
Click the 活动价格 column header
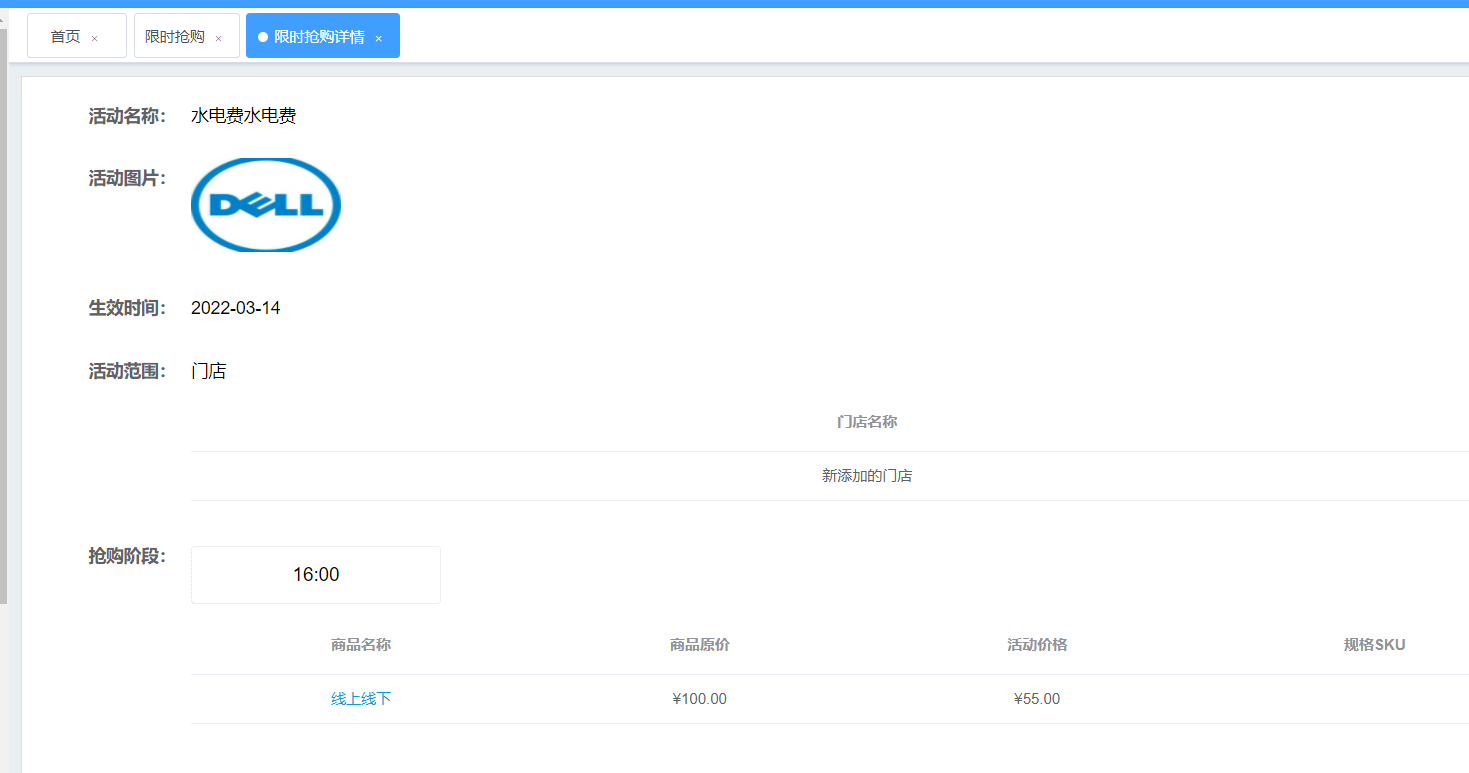click(1037, 645)
